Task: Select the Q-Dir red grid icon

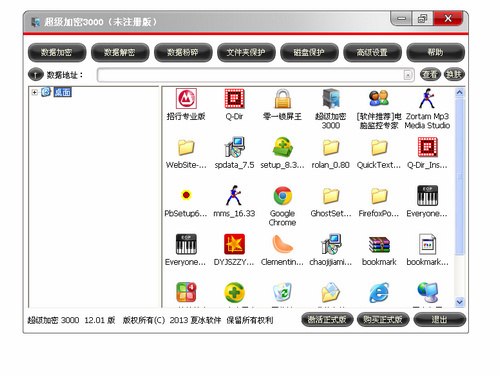Action: coord(234,98)
